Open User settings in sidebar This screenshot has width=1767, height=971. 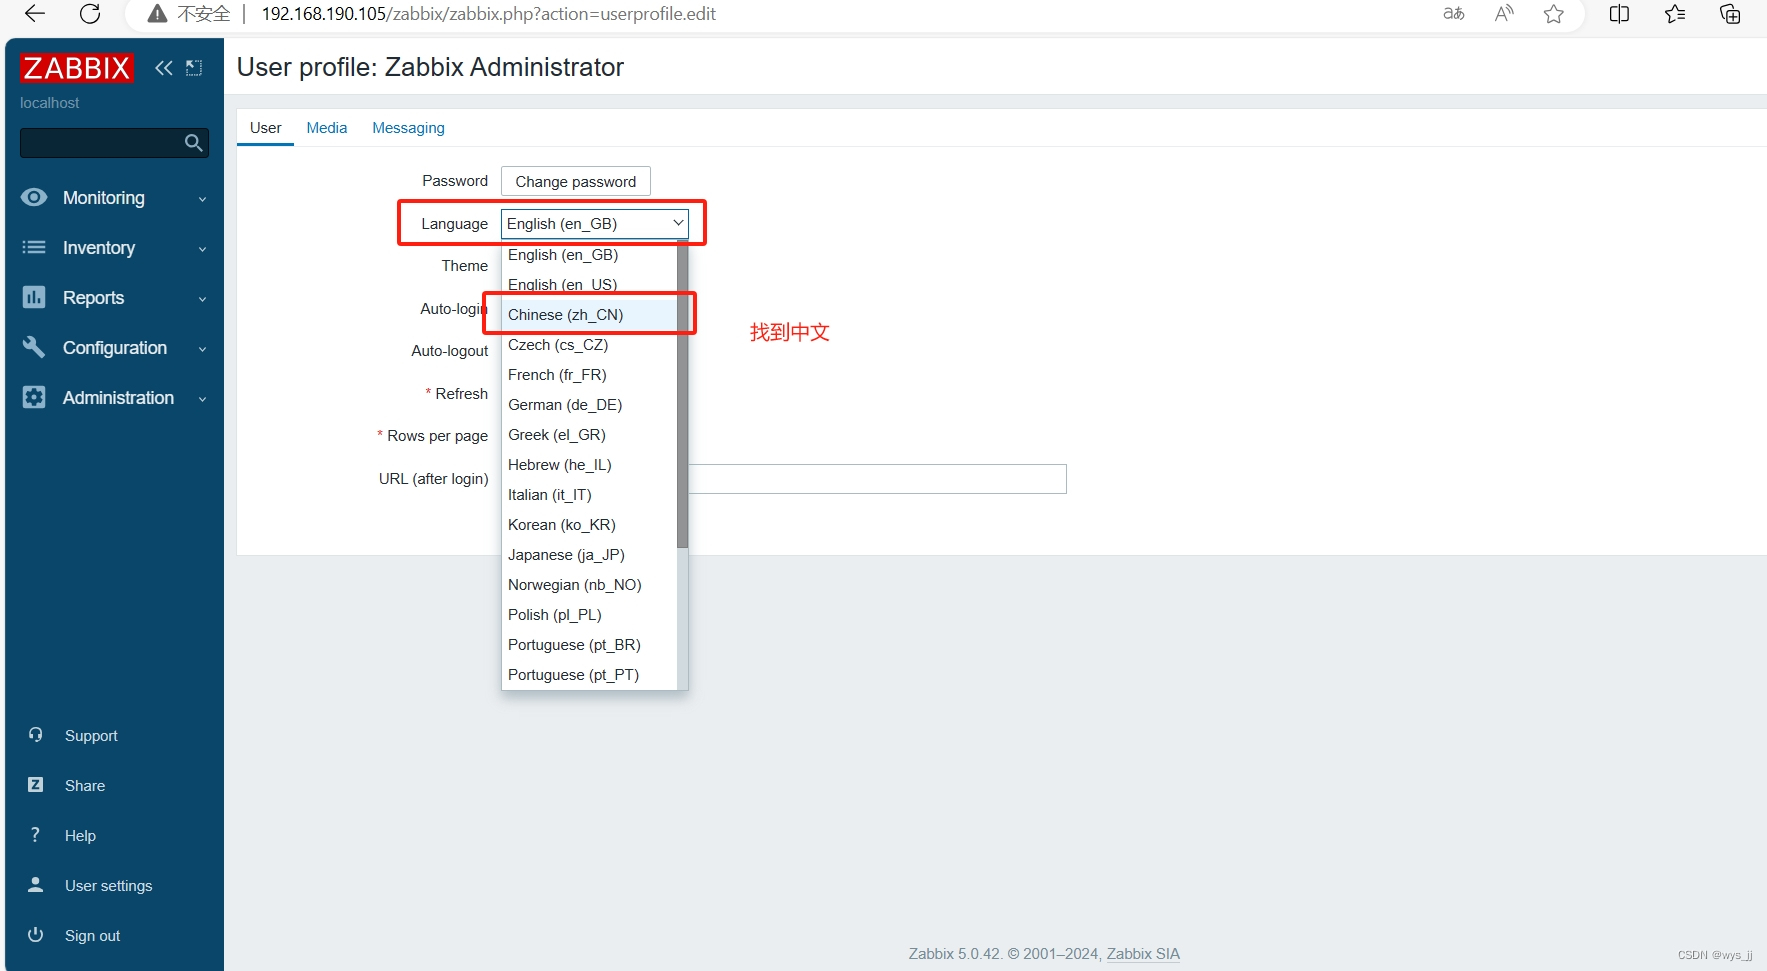coord(109,886)
